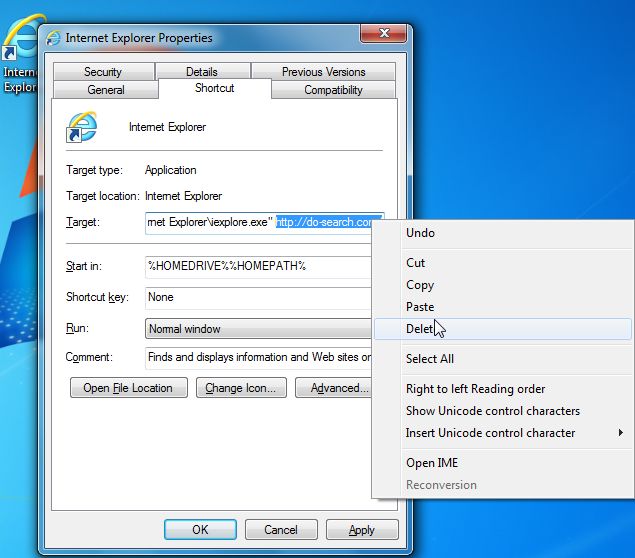Click in the Start in field

258,266
